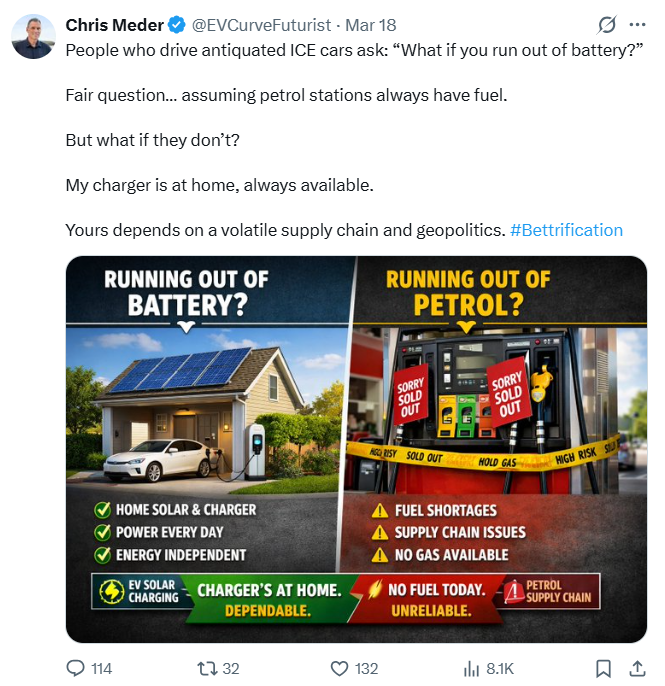
Task: Click the 32 reposts count
Action: (231, 668)
